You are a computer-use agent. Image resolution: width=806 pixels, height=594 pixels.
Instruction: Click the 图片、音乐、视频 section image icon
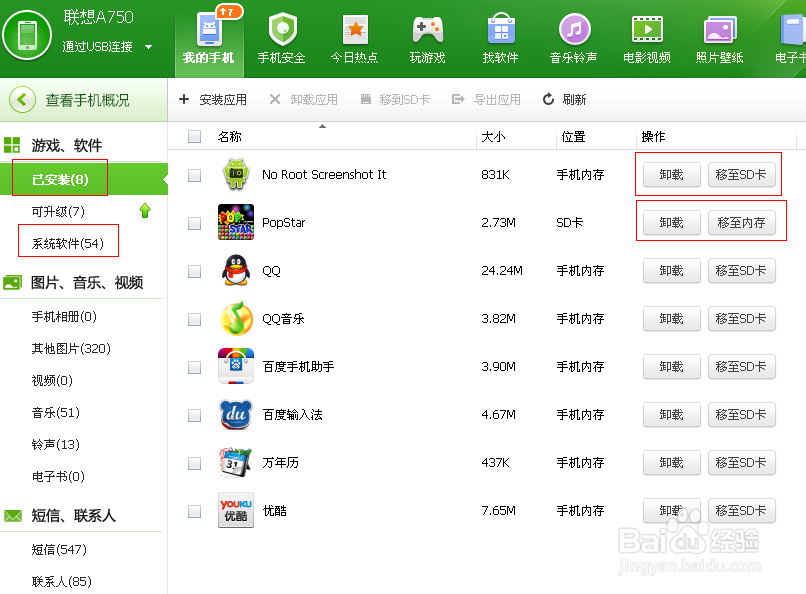click(x=12, y=282)
